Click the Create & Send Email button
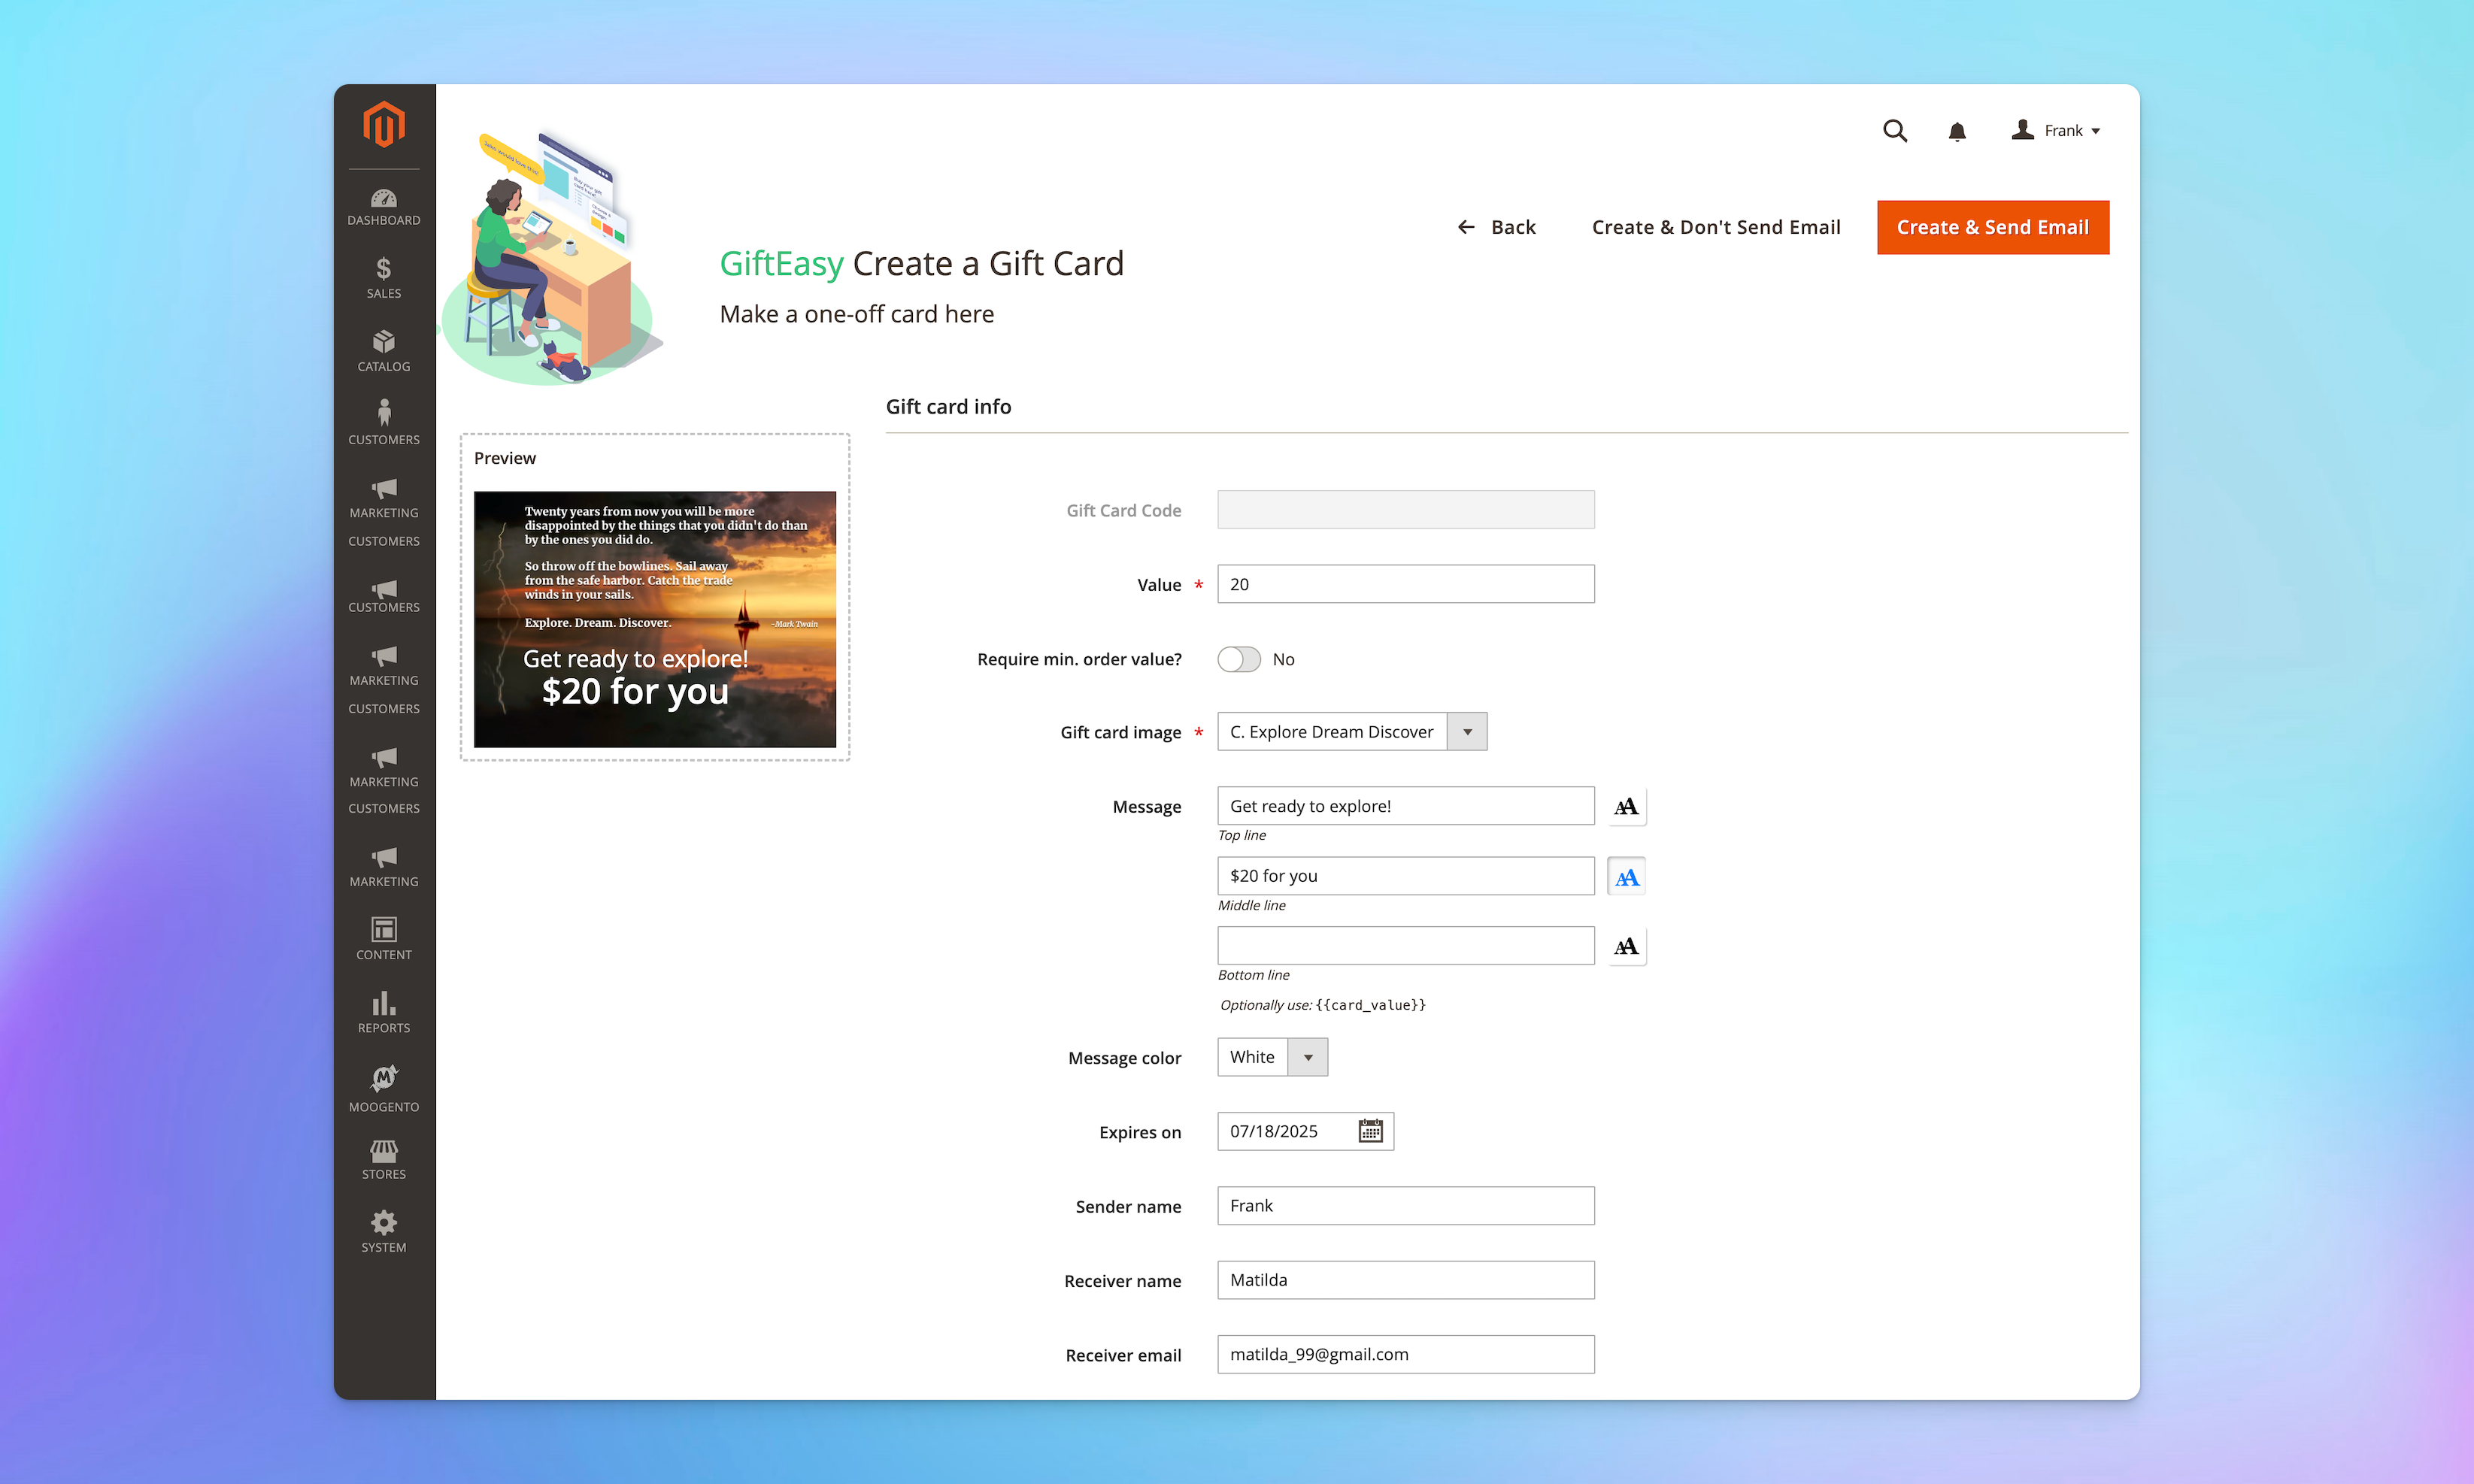Viewport: 2474px width, 1484px height. [x=1993, y=226]
